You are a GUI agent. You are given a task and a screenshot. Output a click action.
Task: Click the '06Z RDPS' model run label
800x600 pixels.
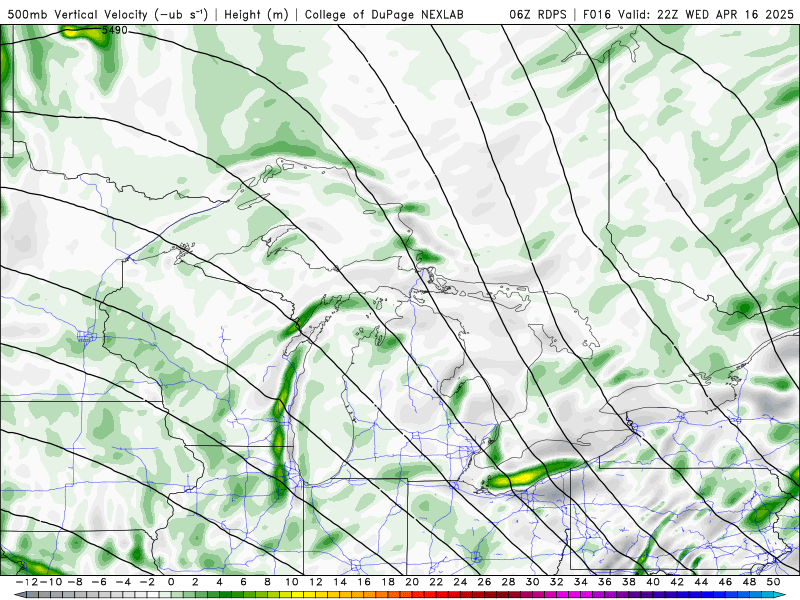pyautogui.click(x=538, y=14)
